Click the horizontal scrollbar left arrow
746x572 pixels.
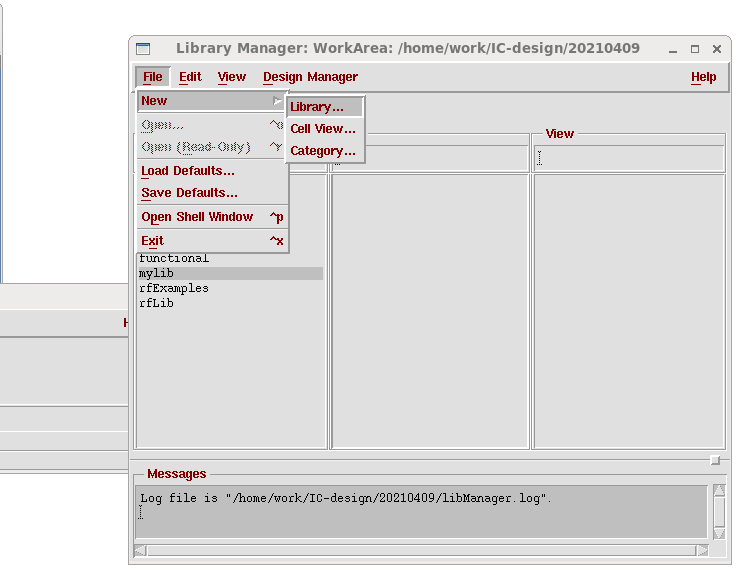click(140, 550)
